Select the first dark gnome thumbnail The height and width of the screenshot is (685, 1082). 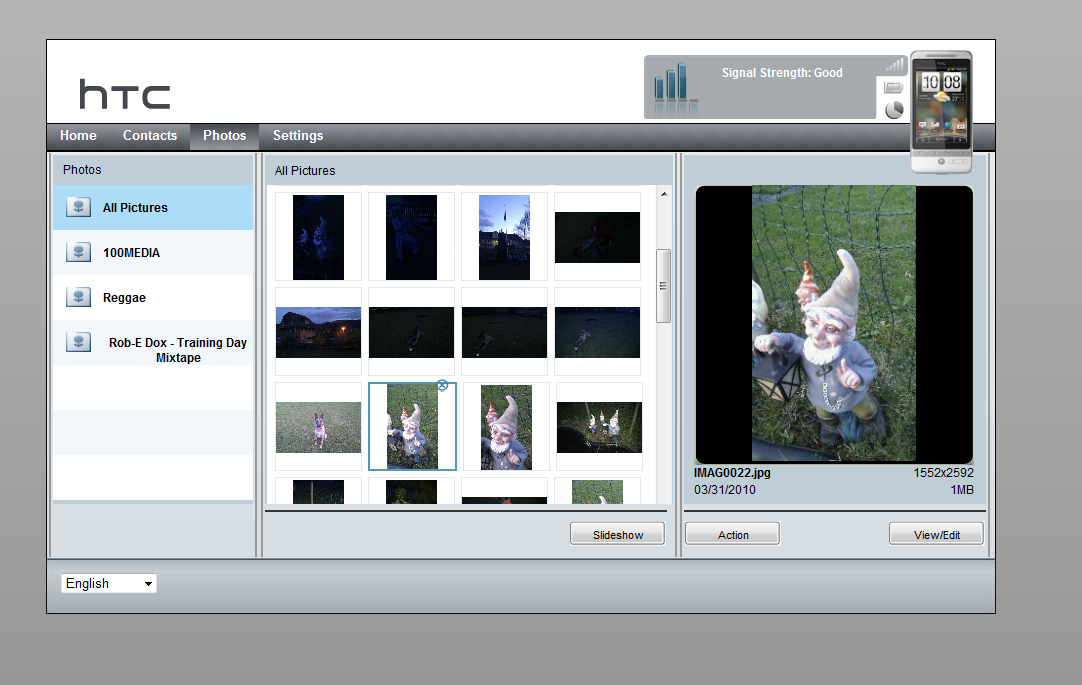point(318,237)
